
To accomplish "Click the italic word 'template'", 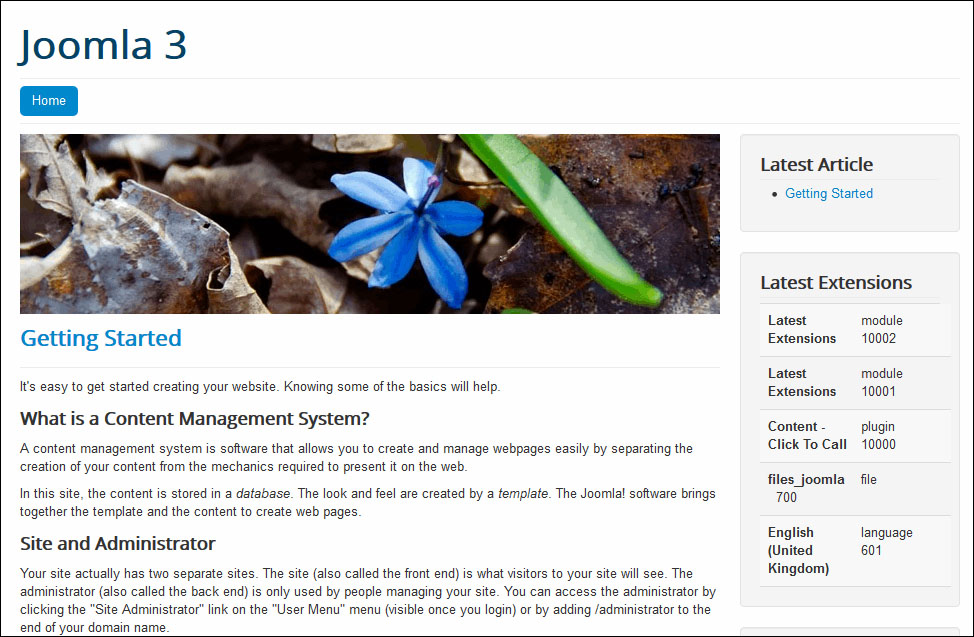I will [523, 493].
